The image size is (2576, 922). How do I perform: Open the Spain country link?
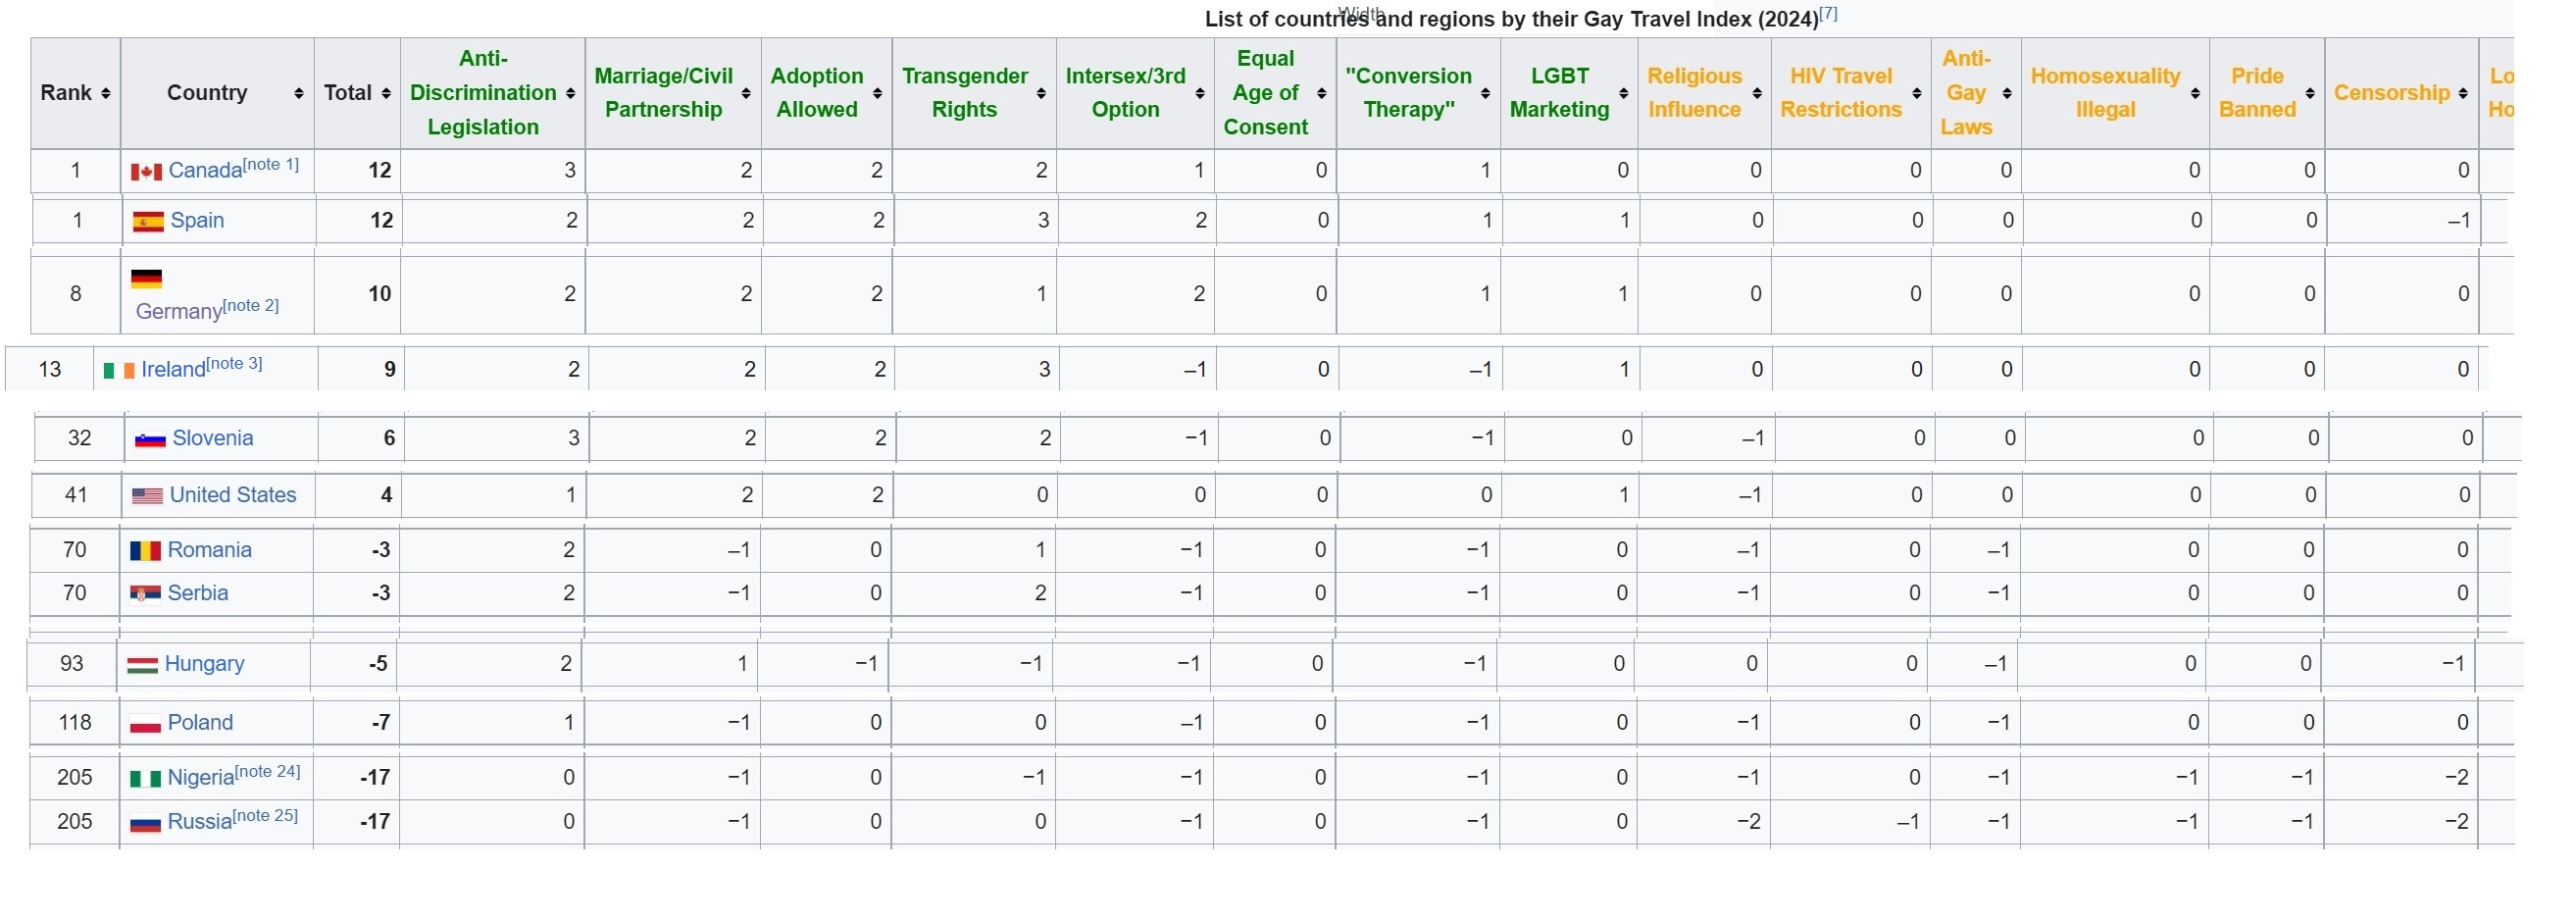click(197, 220)
